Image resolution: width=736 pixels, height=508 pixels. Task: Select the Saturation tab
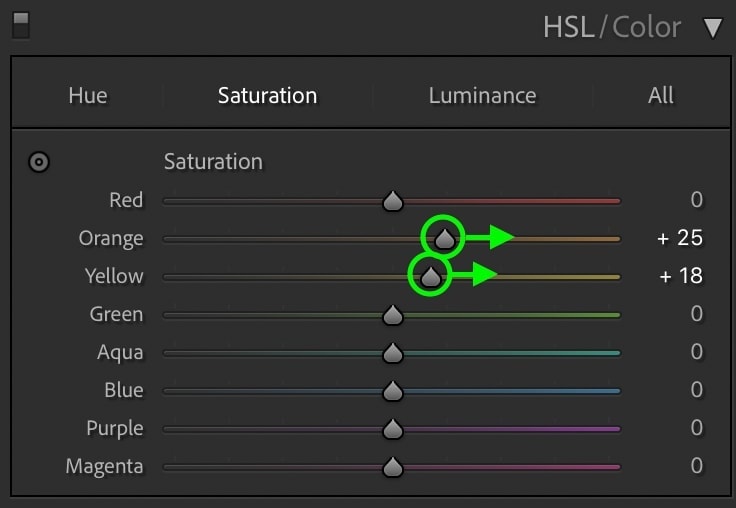click(x=267, y=96)
